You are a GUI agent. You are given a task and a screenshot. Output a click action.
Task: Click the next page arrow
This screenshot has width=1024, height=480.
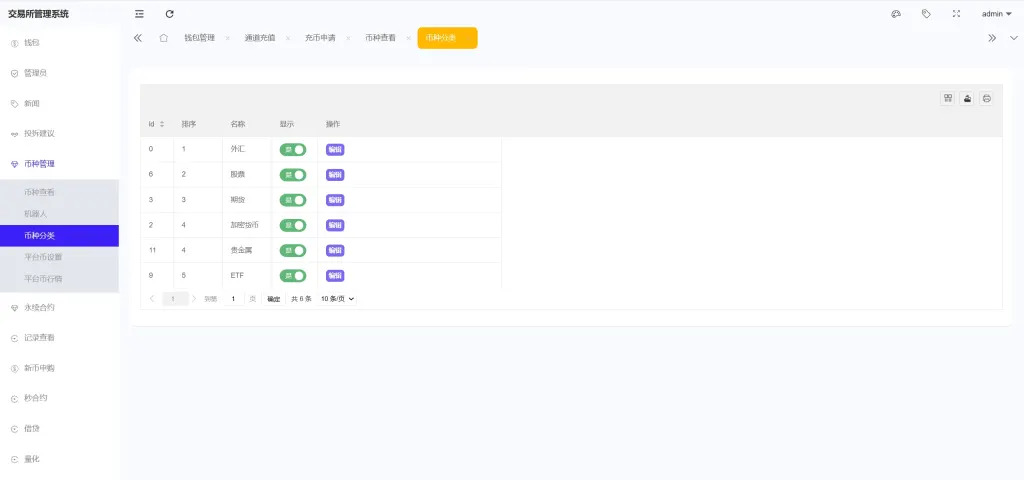pos(194,298)
